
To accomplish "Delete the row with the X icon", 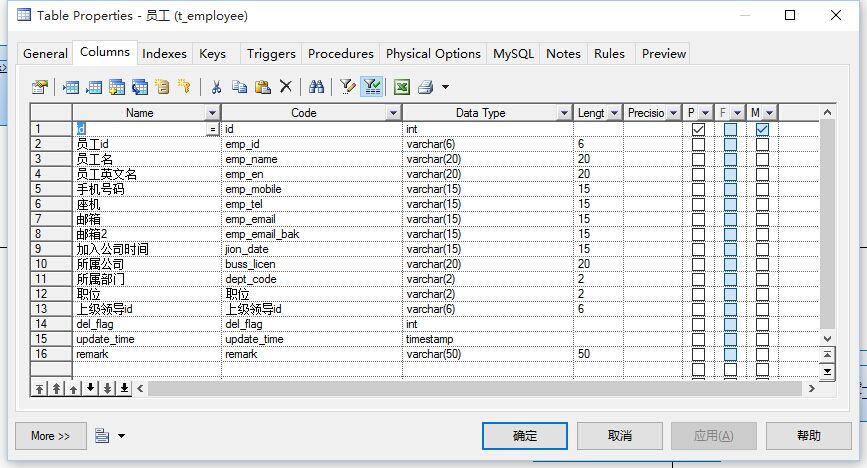I will coord(285,86).
